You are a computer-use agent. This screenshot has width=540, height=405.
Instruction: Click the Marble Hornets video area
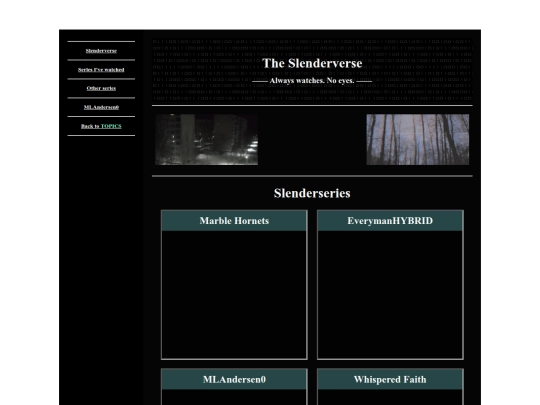(x=234, y=294)
